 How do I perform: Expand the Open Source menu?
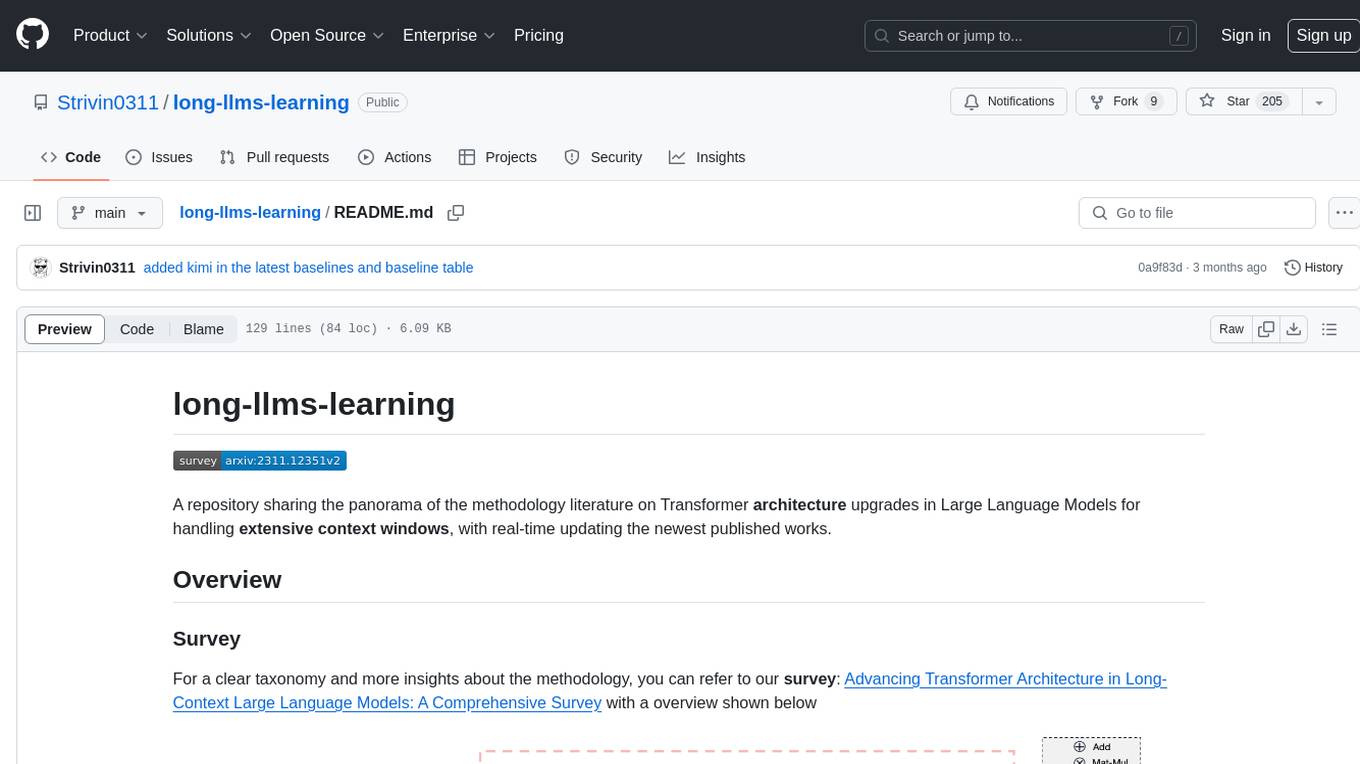(327, 35)
